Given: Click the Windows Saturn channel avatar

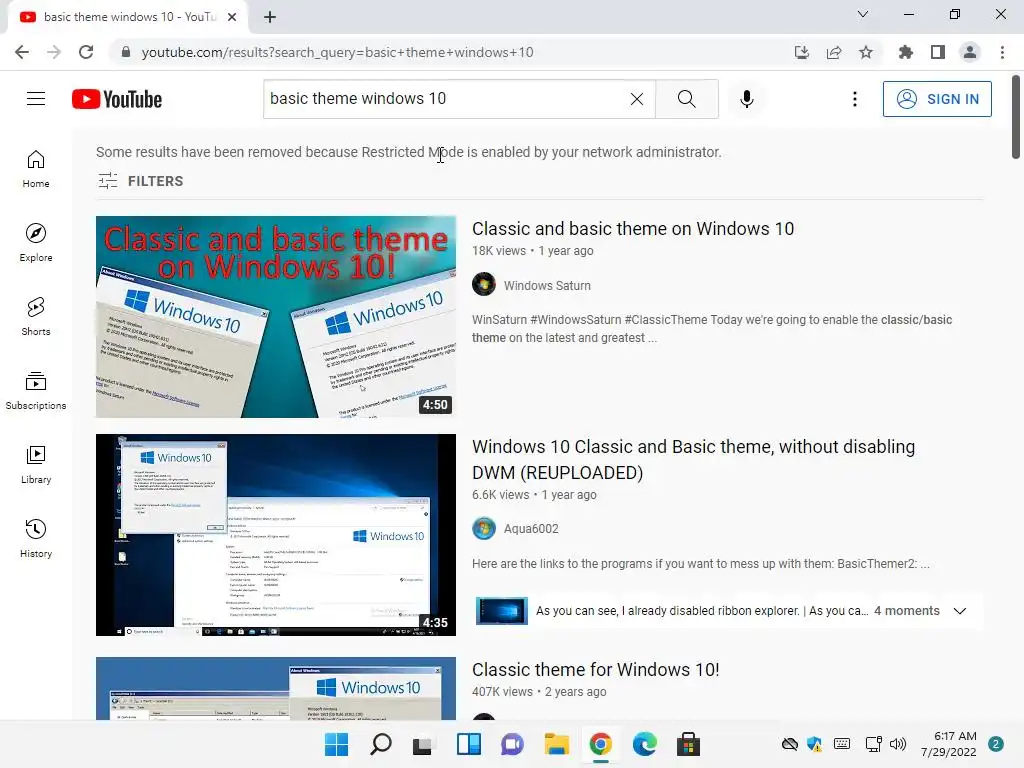Looking at the screenshot, I should point(484,285).
